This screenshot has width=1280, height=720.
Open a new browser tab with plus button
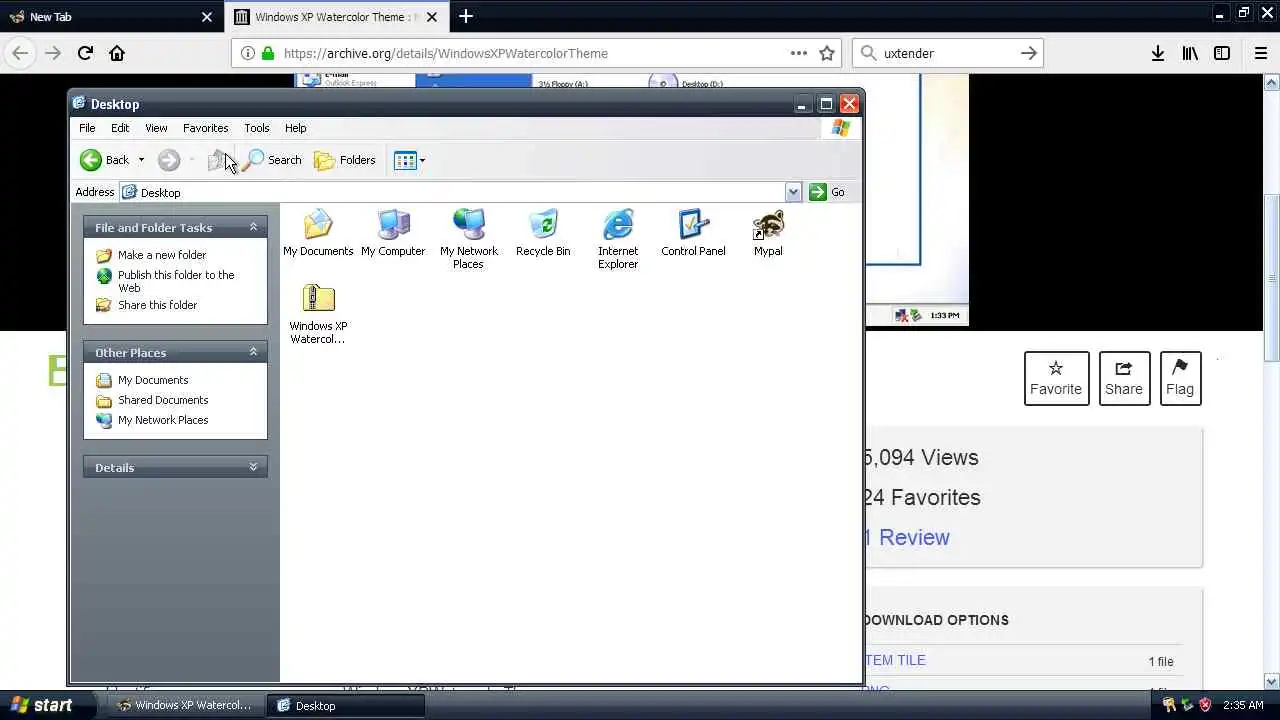tap(466, 16)
